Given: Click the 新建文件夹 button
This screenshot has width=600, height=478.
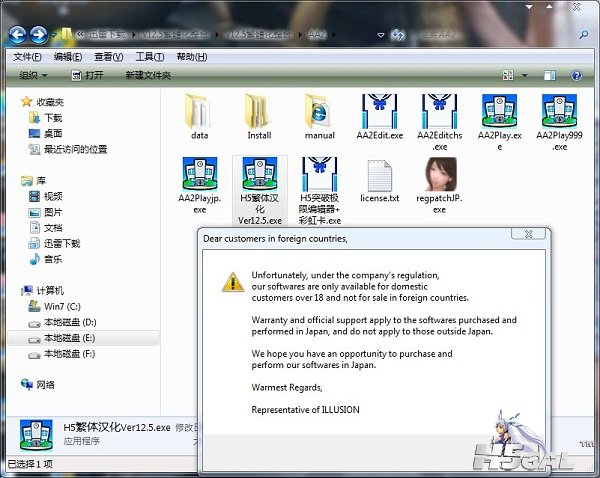Looking at the screenshot, I should point(148,75).
